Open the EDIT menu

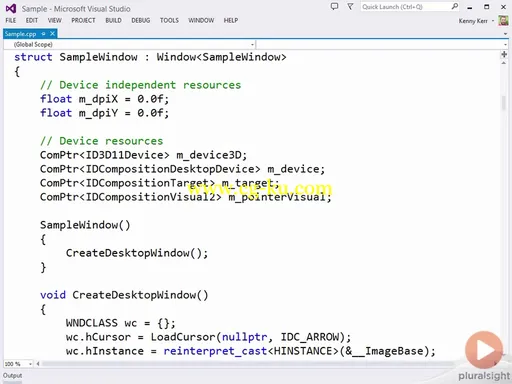[32, 21]
